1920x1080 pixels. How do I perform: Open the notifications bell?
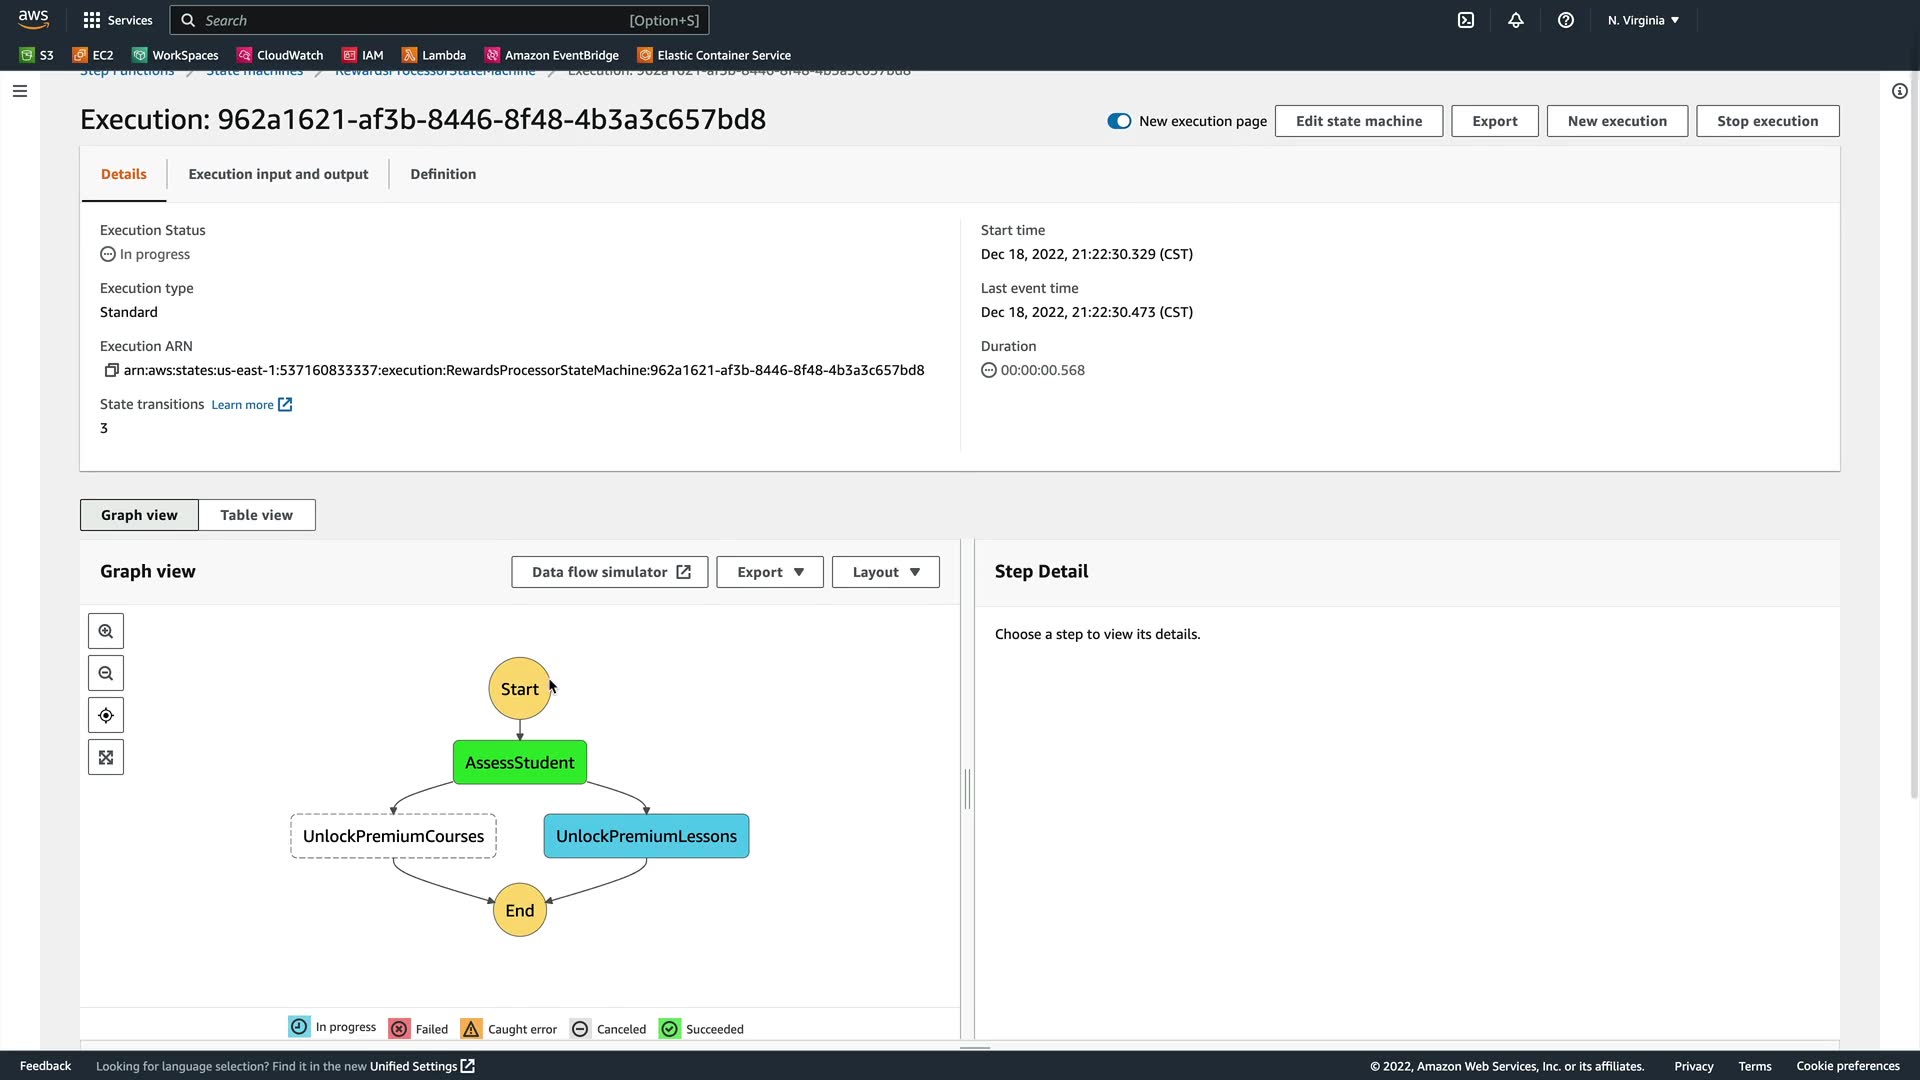[1516, 20]
